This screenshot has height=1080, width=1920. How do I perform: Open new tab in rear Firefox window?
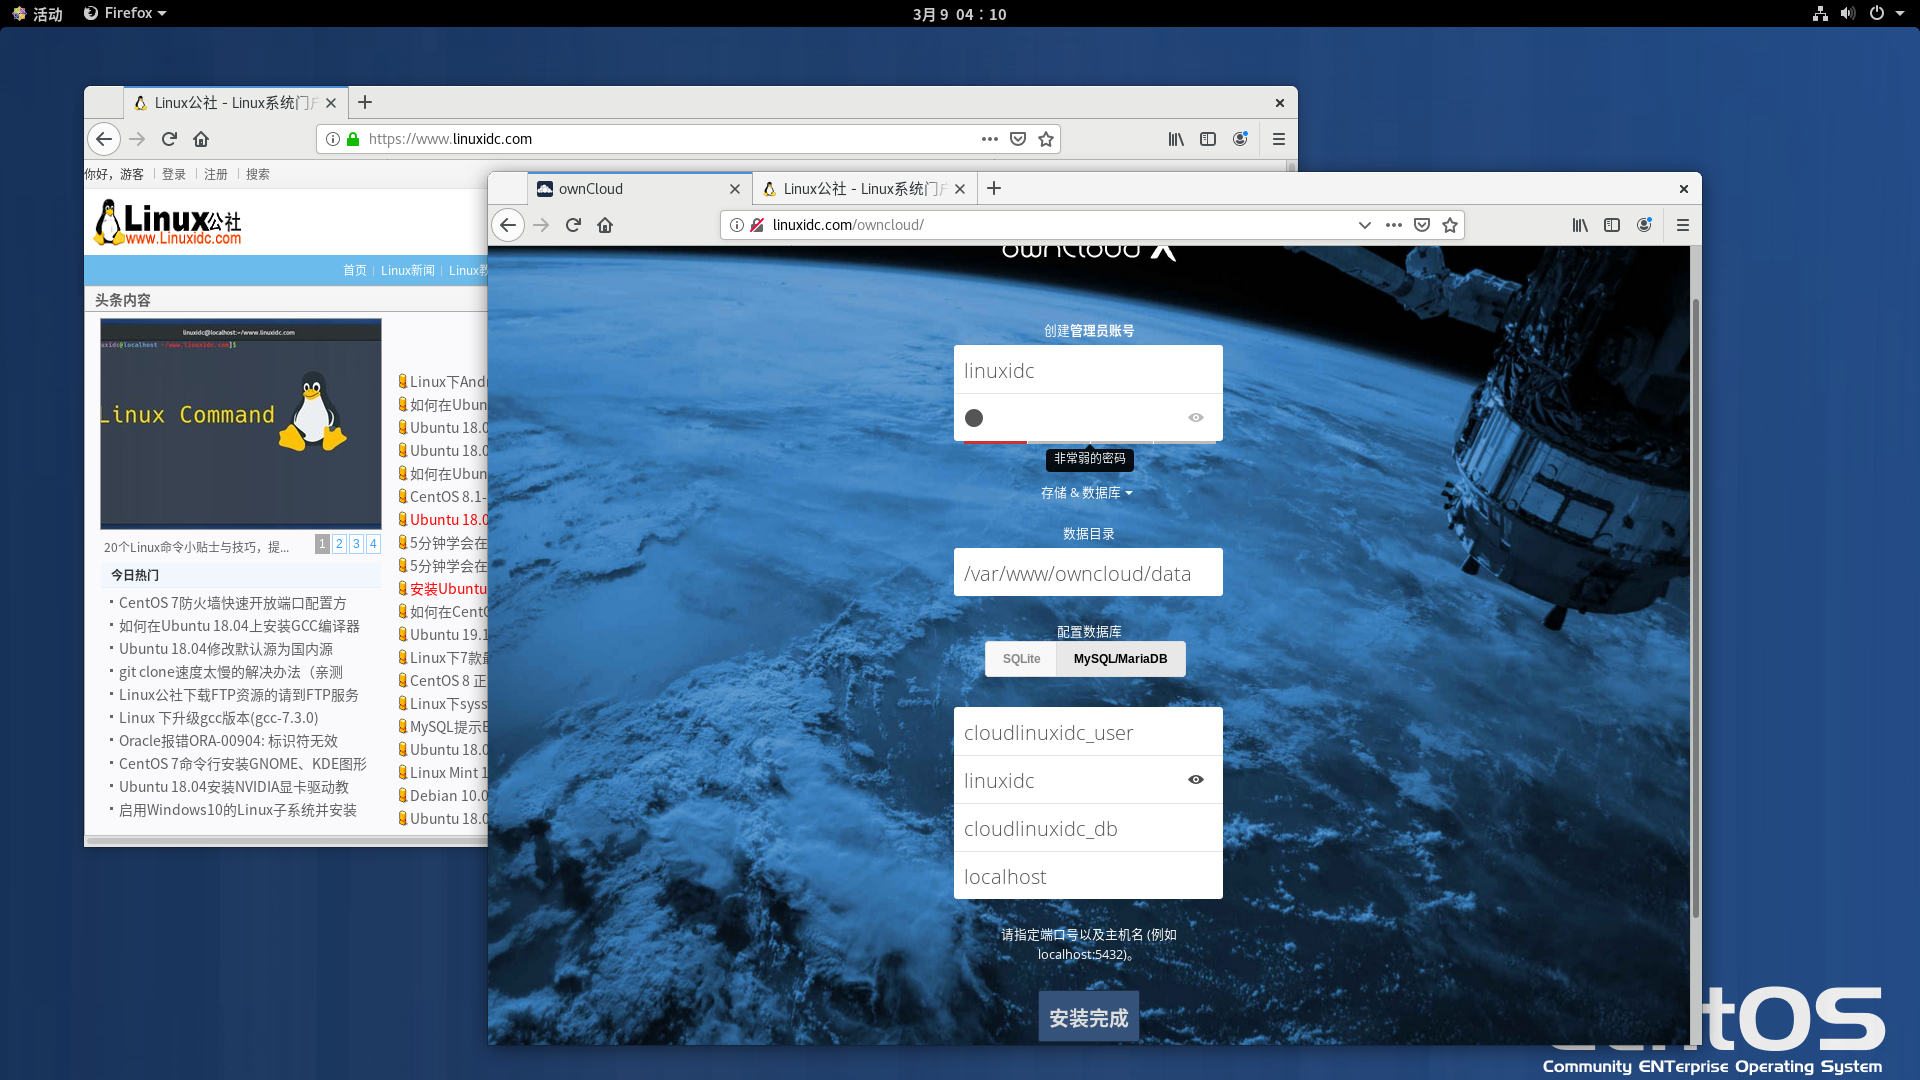pos(365,102)
